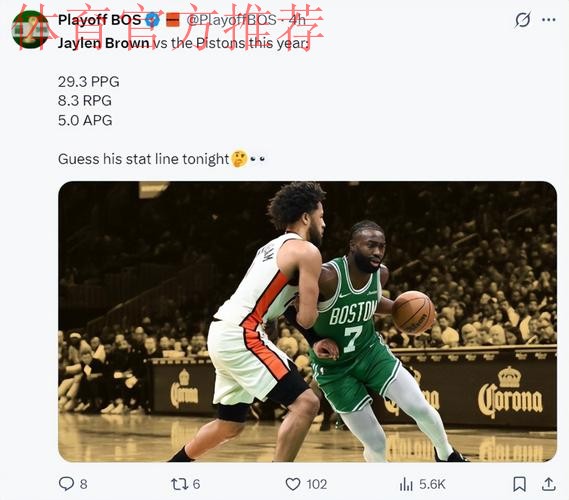
Task: Open the three-dot more options menu
Action: click(548, 20)
